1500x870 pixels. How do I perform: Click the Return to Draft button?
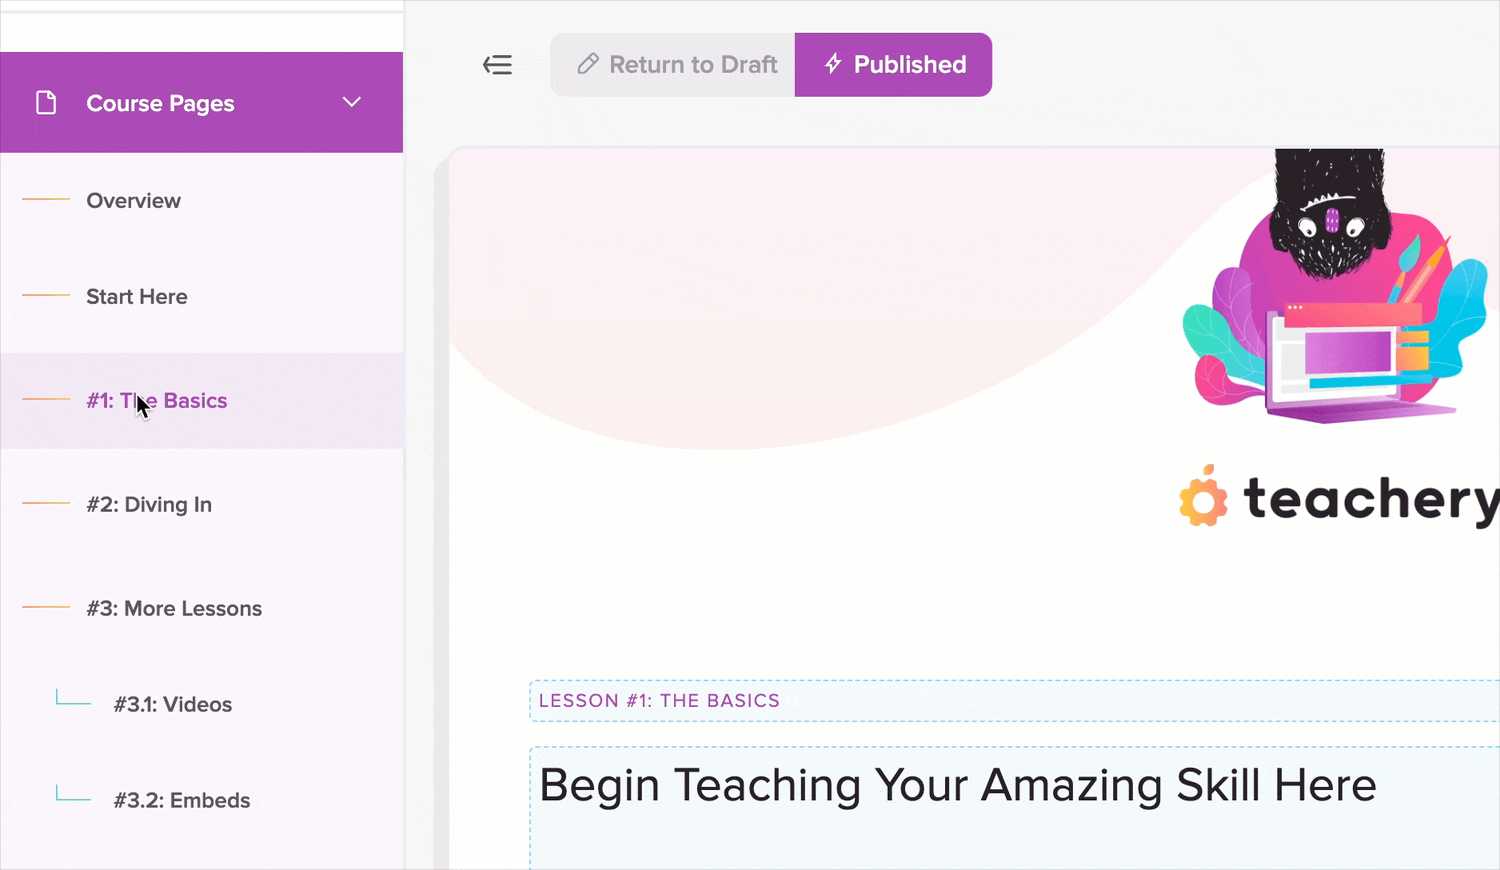click(673, 65)
